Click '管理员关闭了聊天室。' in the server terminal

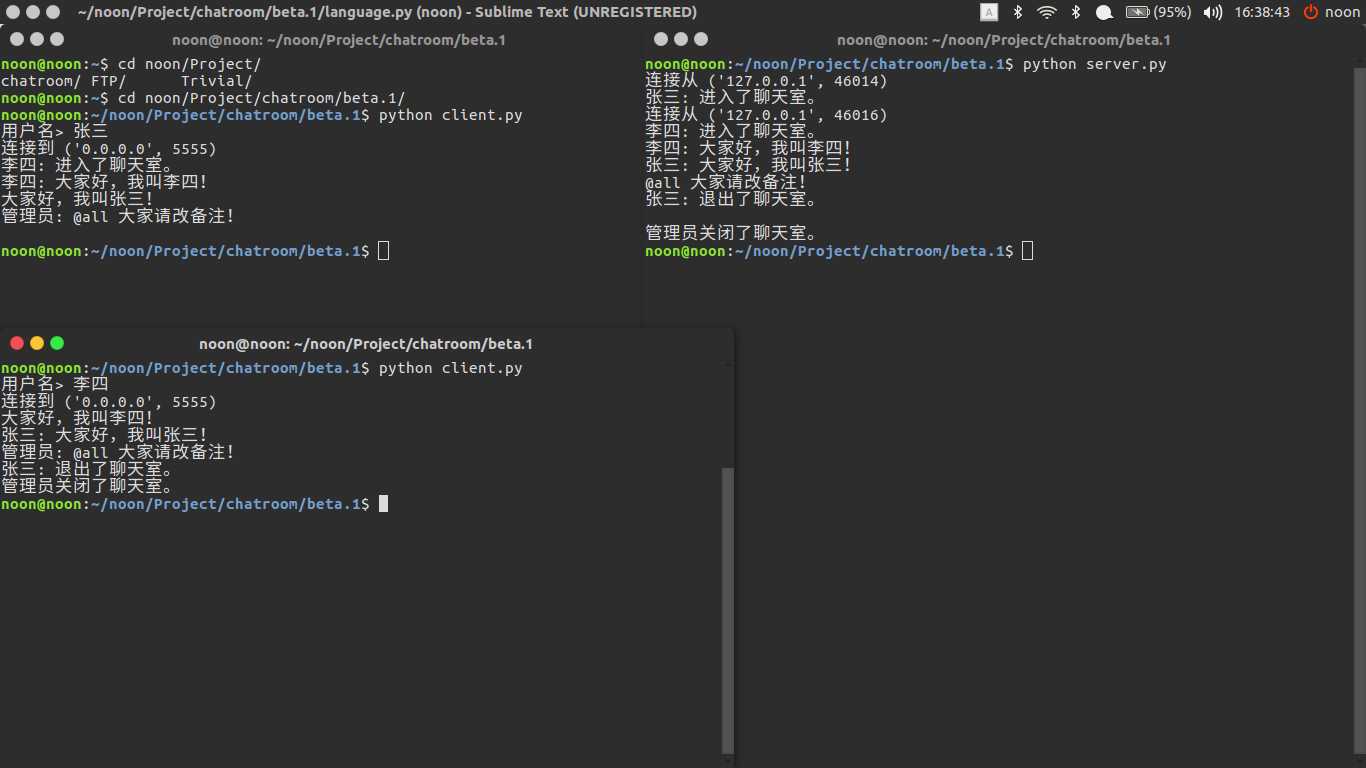tap(732, 234)
